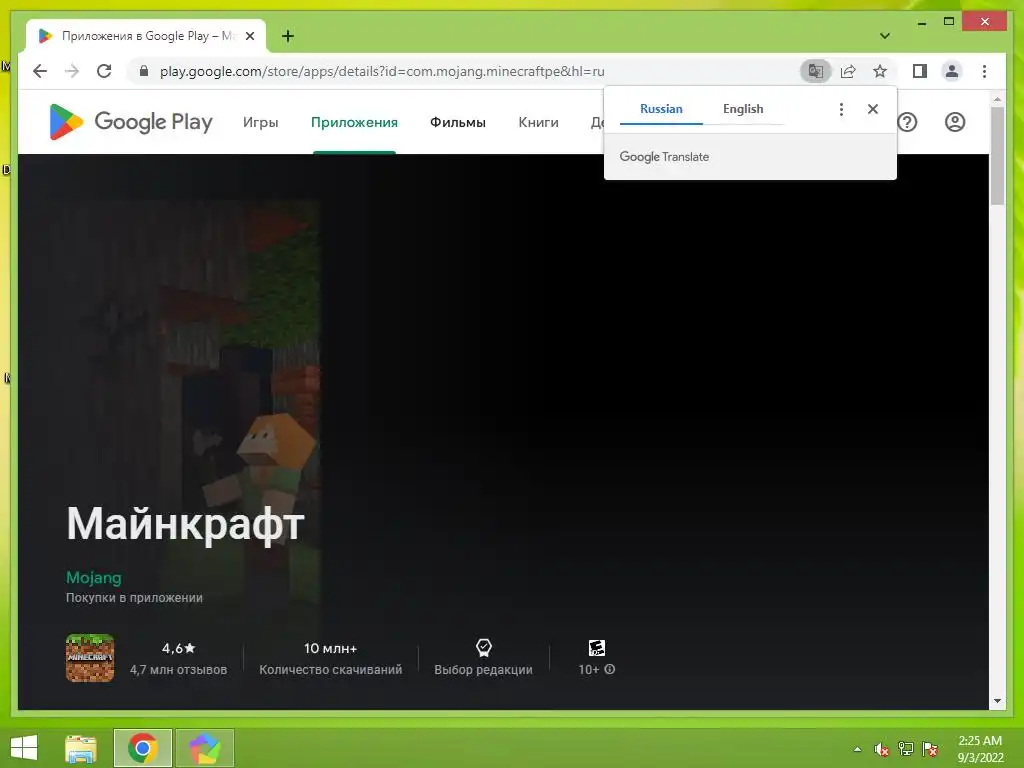The width and height of the screenshot is (1024, 768).
Task: Open the Книги section
Action: tap(538, 122)
